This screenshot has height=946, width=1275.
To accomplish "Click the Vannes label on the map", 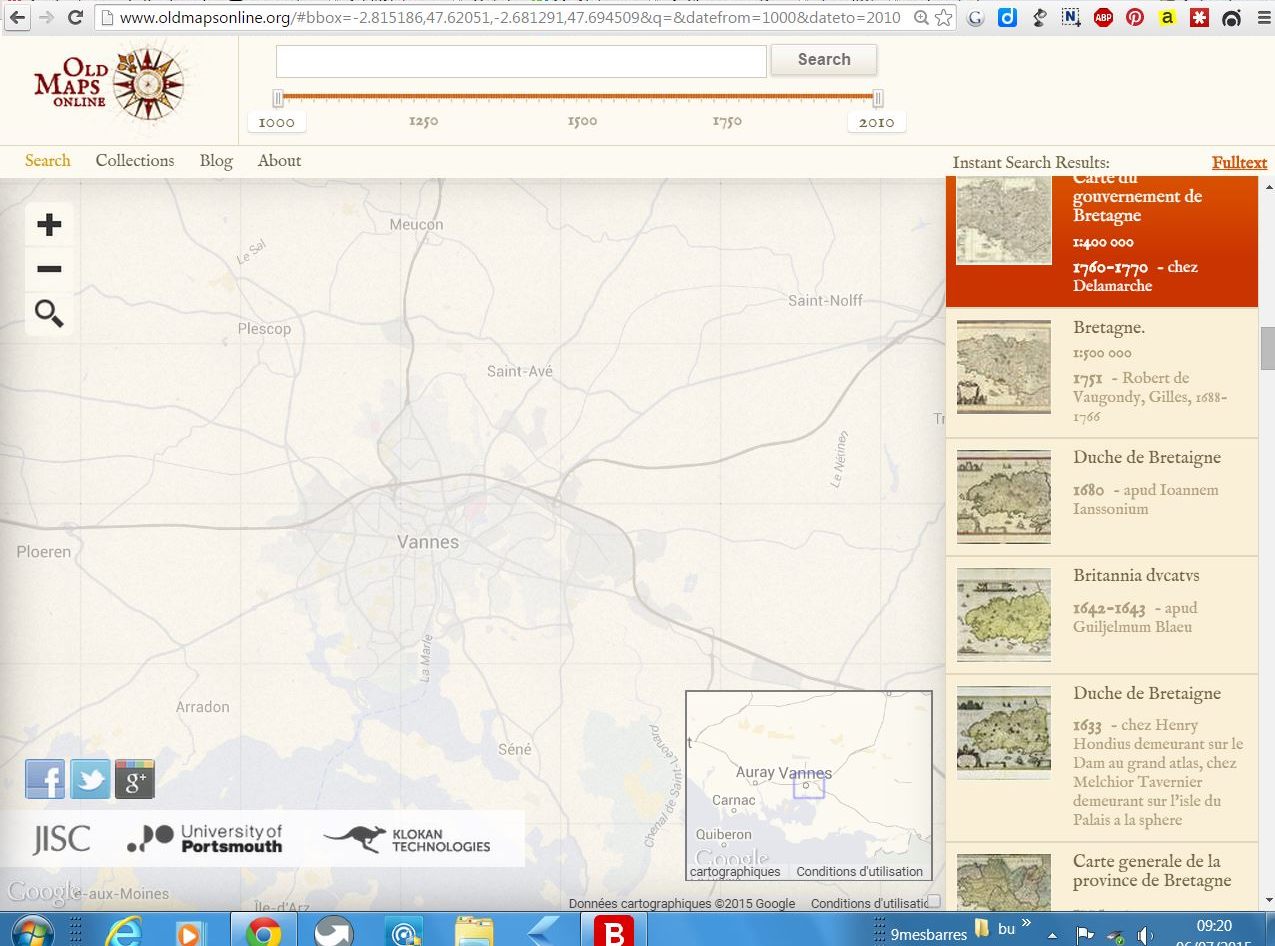I will (x=428, y=542).
